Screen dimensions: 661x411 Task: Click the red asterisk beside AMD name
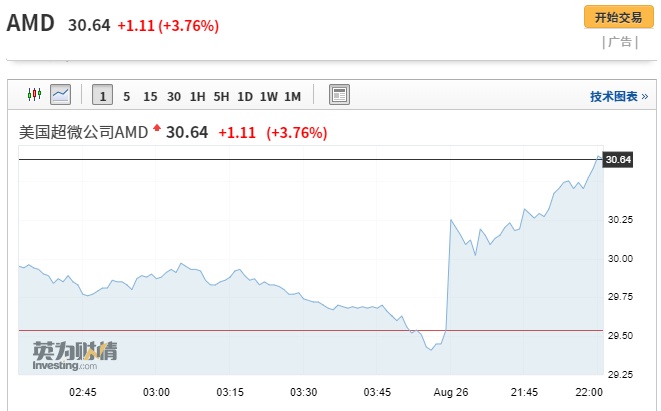(x=156, y=130)
